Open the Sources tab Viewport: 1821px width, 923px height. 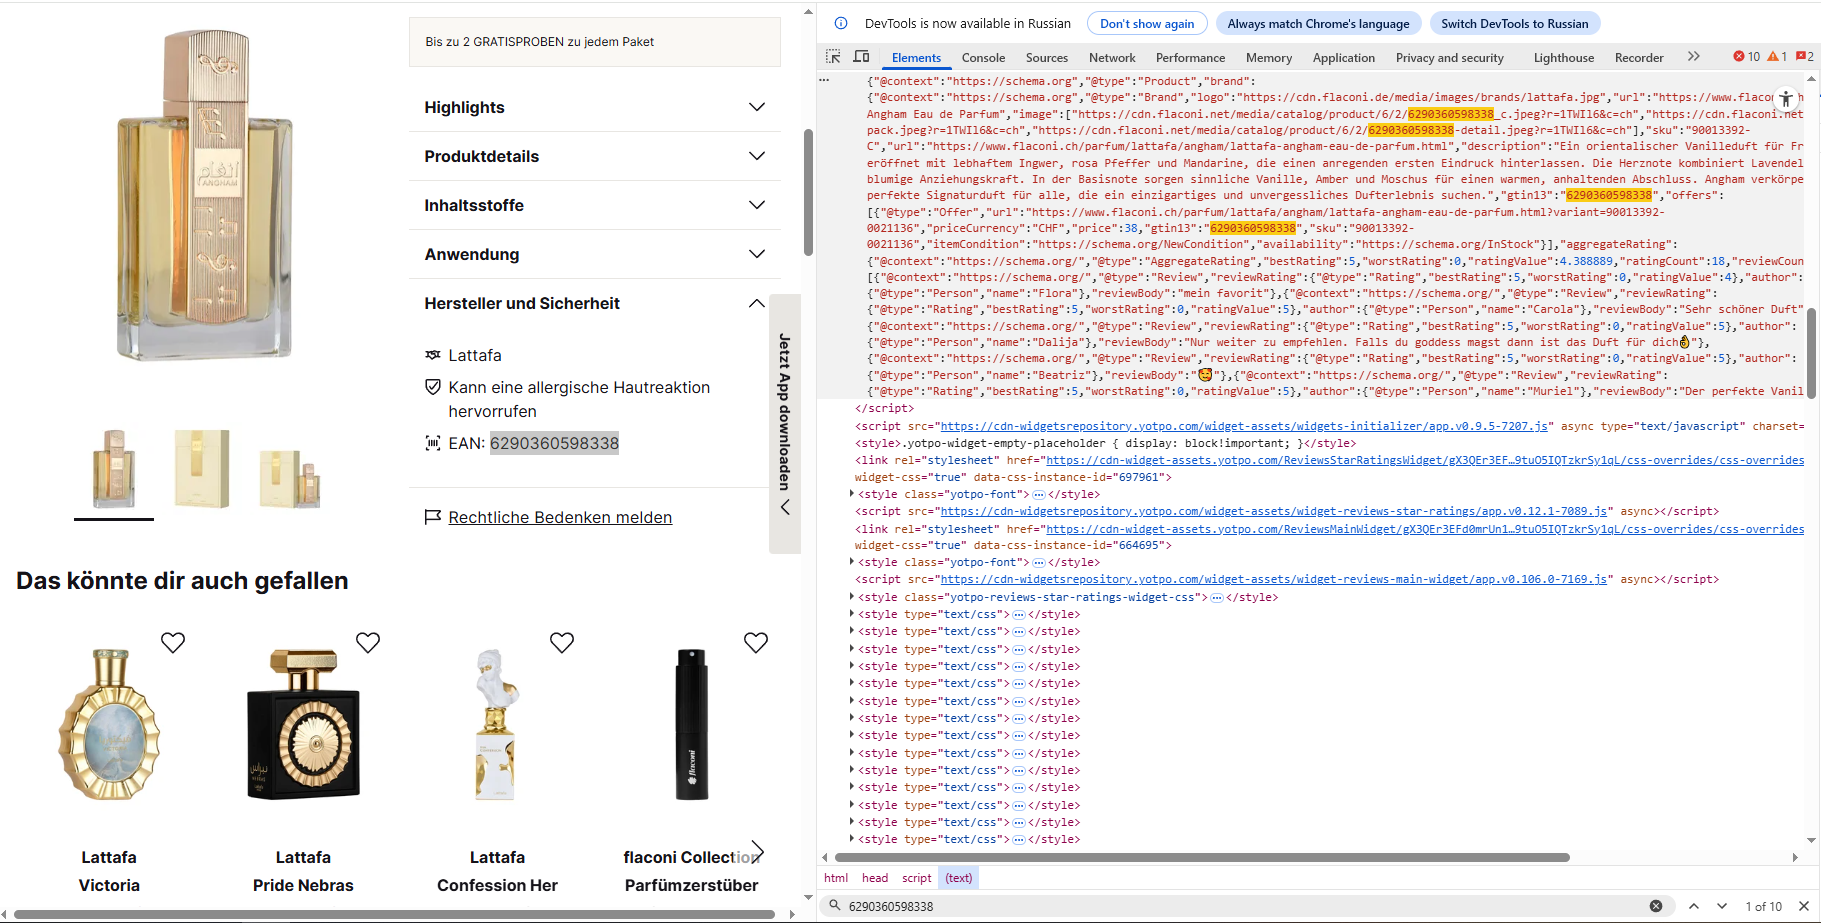point(1047,58)
